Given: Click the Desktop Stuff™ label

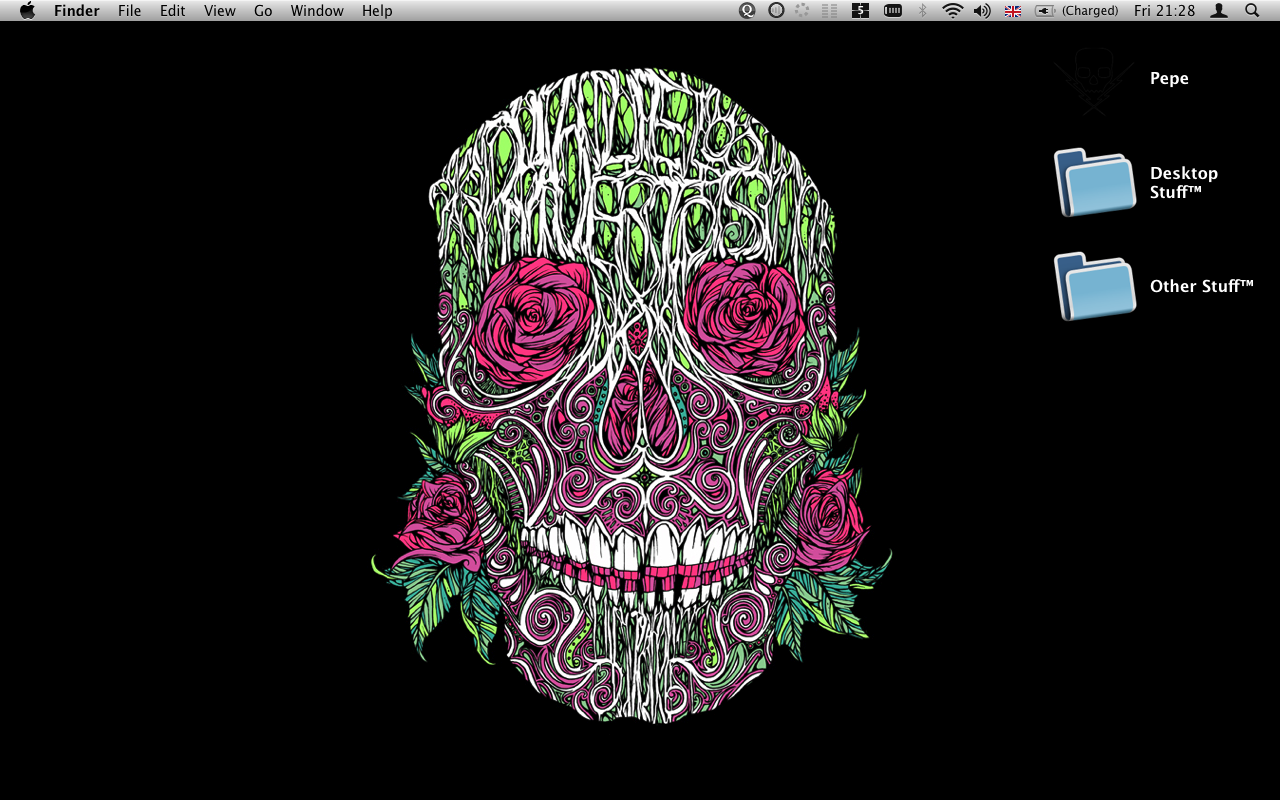Looking at the screenshot, I should pyautogui.click(x=1184, y=182).
